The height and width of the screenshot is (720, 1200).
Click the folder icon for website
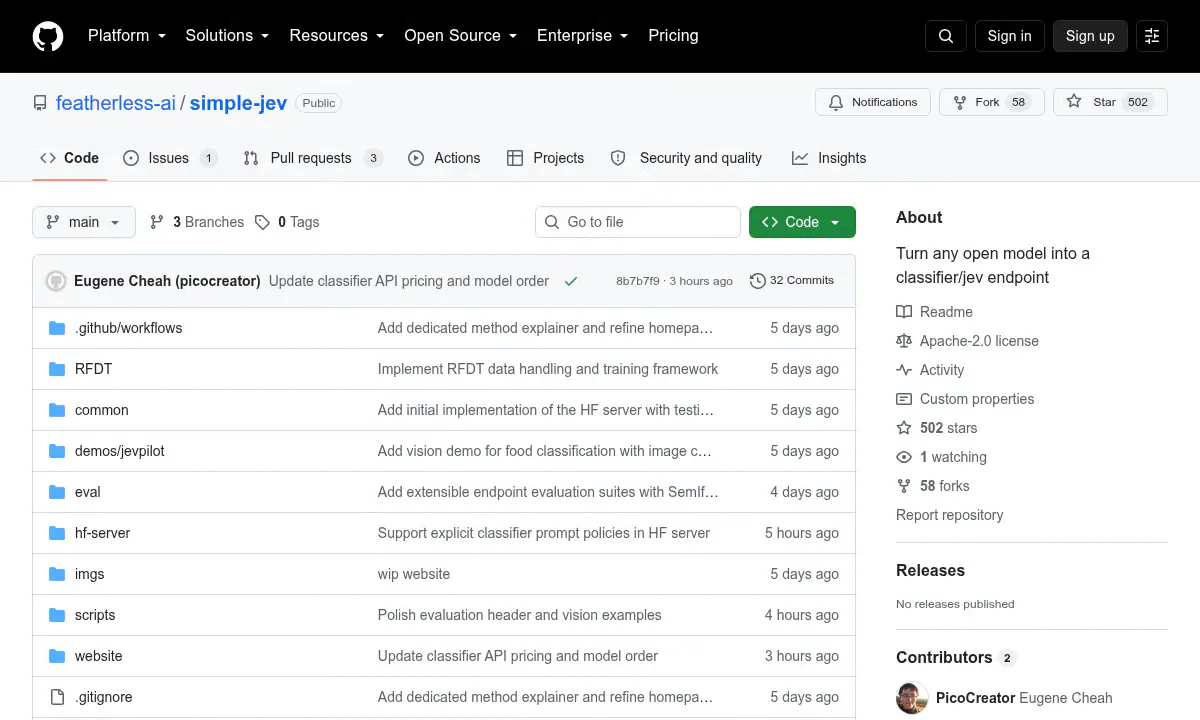57,656
